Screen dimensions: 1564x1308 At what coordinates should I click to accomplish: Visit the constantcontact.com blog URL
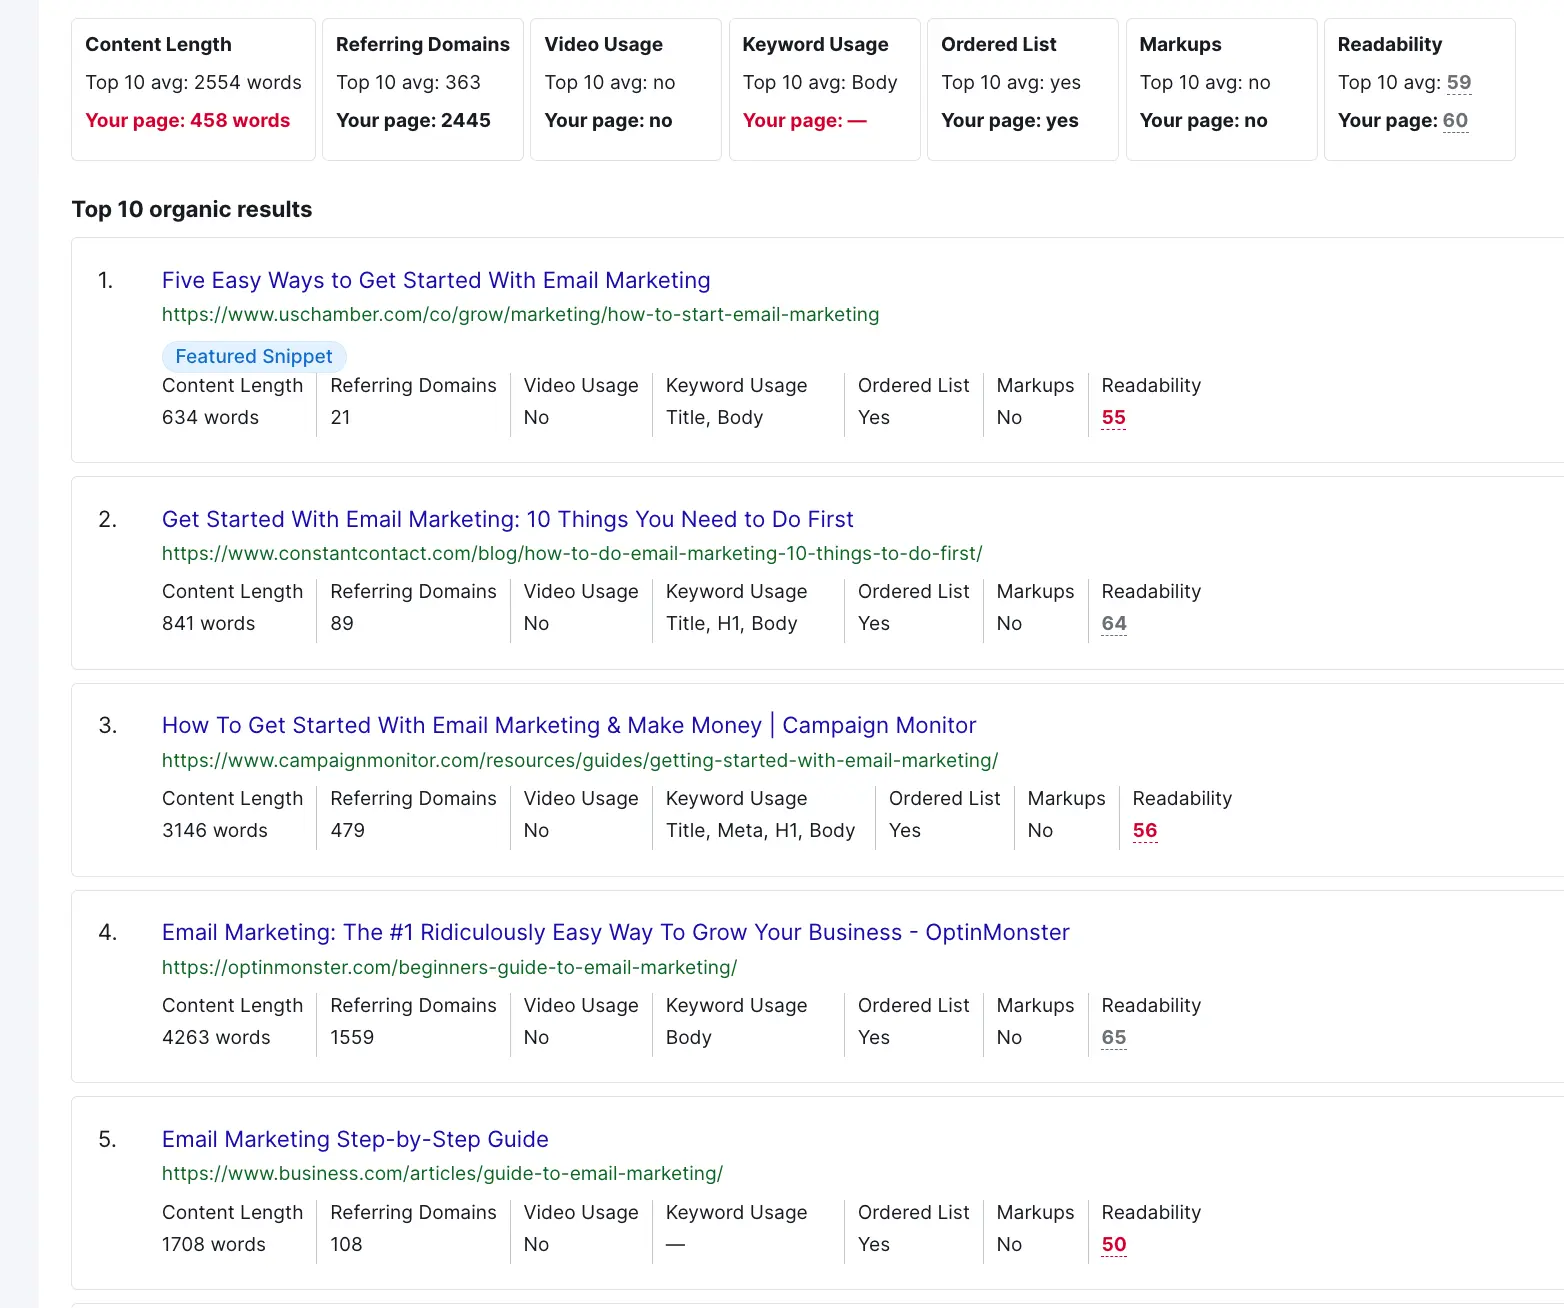[x=572, y=554]
